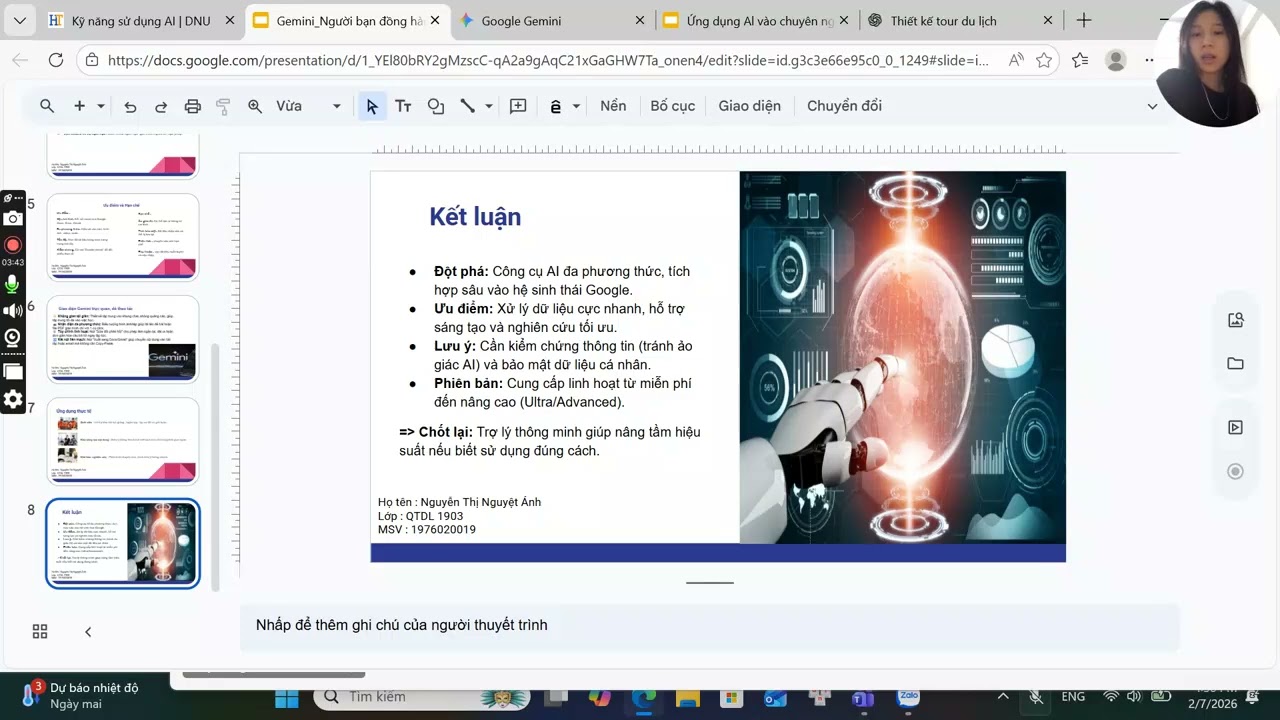Open browser tab search dropdown
This screenshot has width=1280, height=720.
[x=19, y=20]
